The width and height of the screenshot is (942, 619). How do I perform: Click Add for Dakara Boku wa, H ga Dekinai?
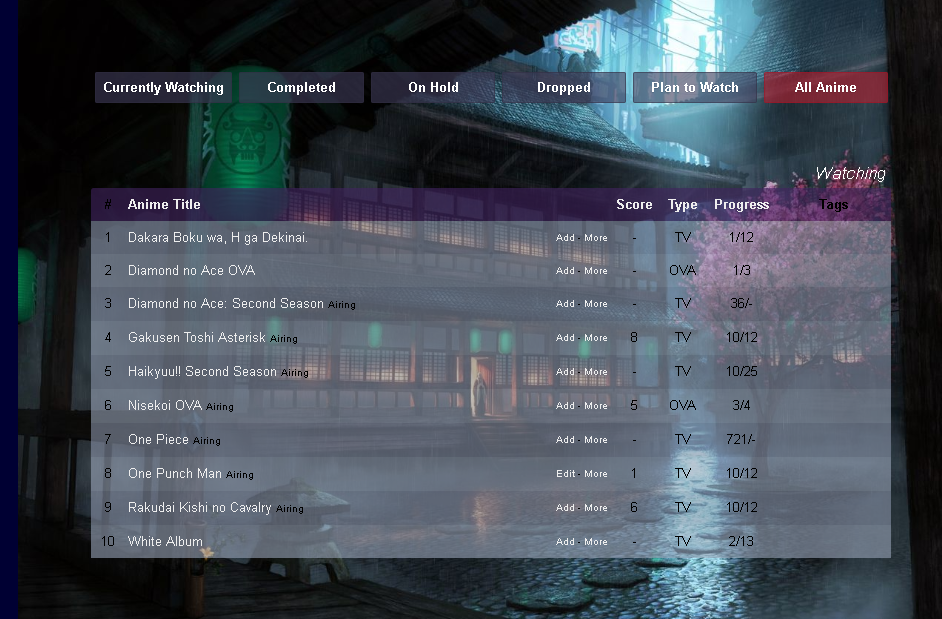565,238
